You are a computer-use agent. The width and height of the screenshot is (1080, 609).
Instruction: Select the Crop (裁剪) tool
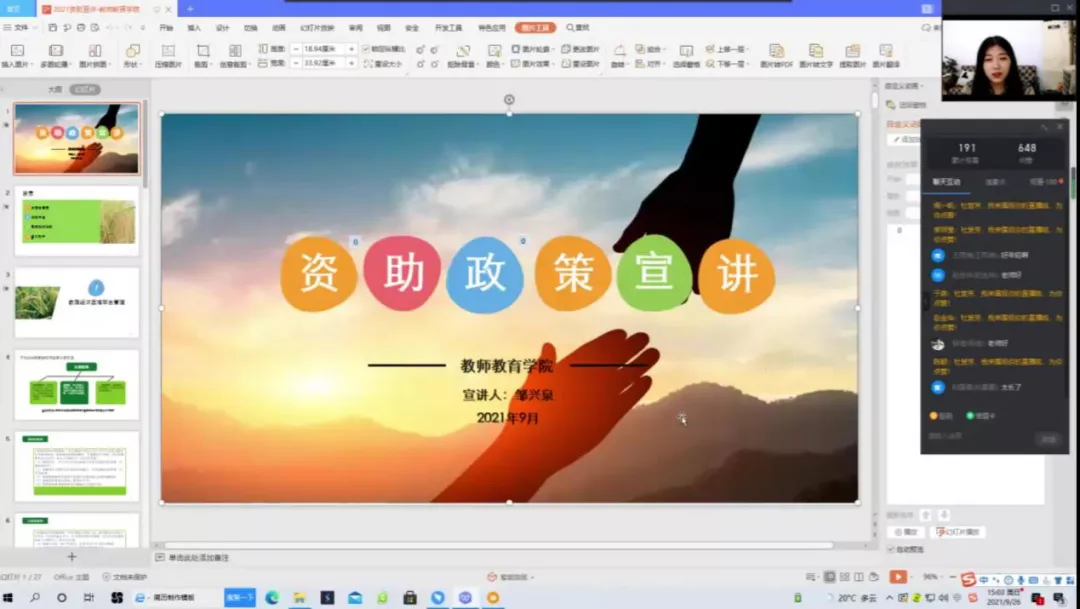[202, 51]
